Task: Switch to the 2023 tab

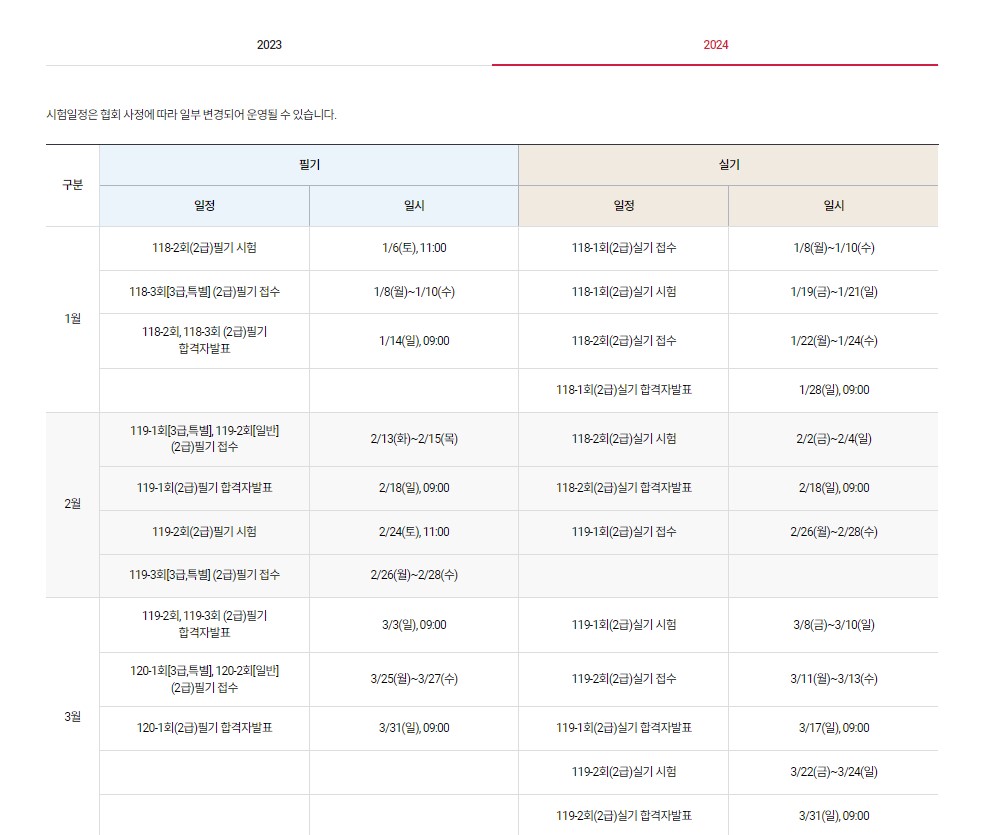Action: click(x=271, y=44)
